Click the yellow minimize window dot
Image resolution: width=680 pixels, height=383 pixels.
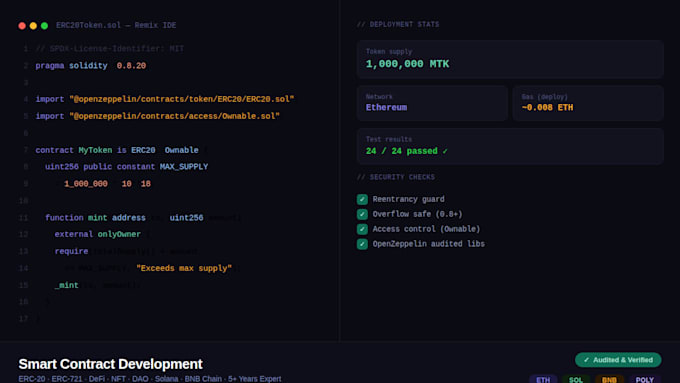pos(33,26)
